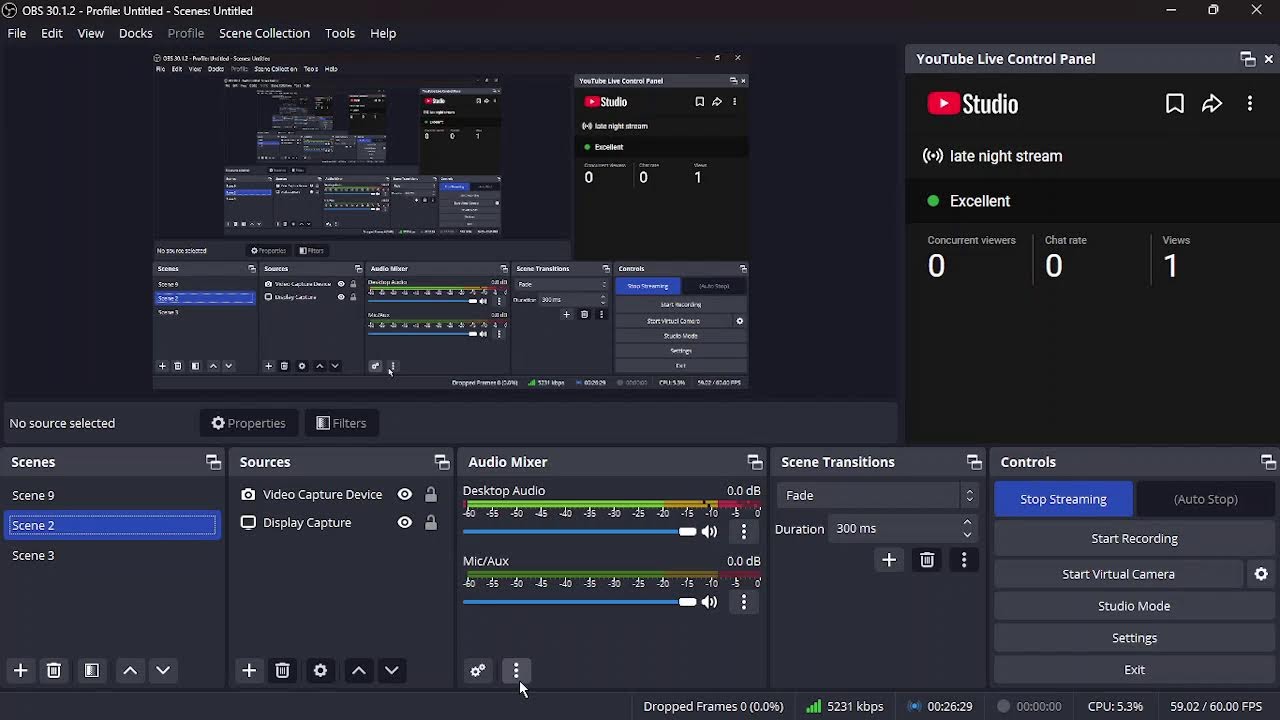Screen dimensions: 1280x720
Task: Float the YouTube Live Control Panel dock
Action: pos(1248,59)
